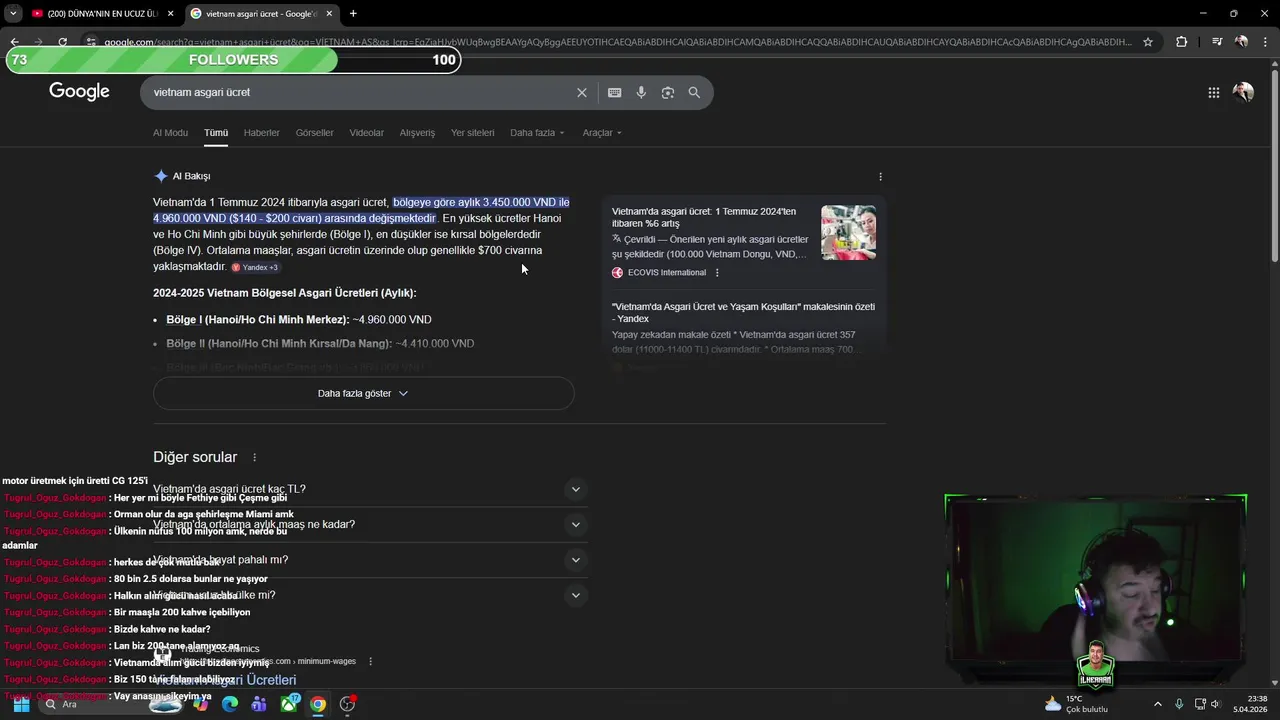Reload the current page
Screen dimensions: 1280x720
click(x=62, y=42)
